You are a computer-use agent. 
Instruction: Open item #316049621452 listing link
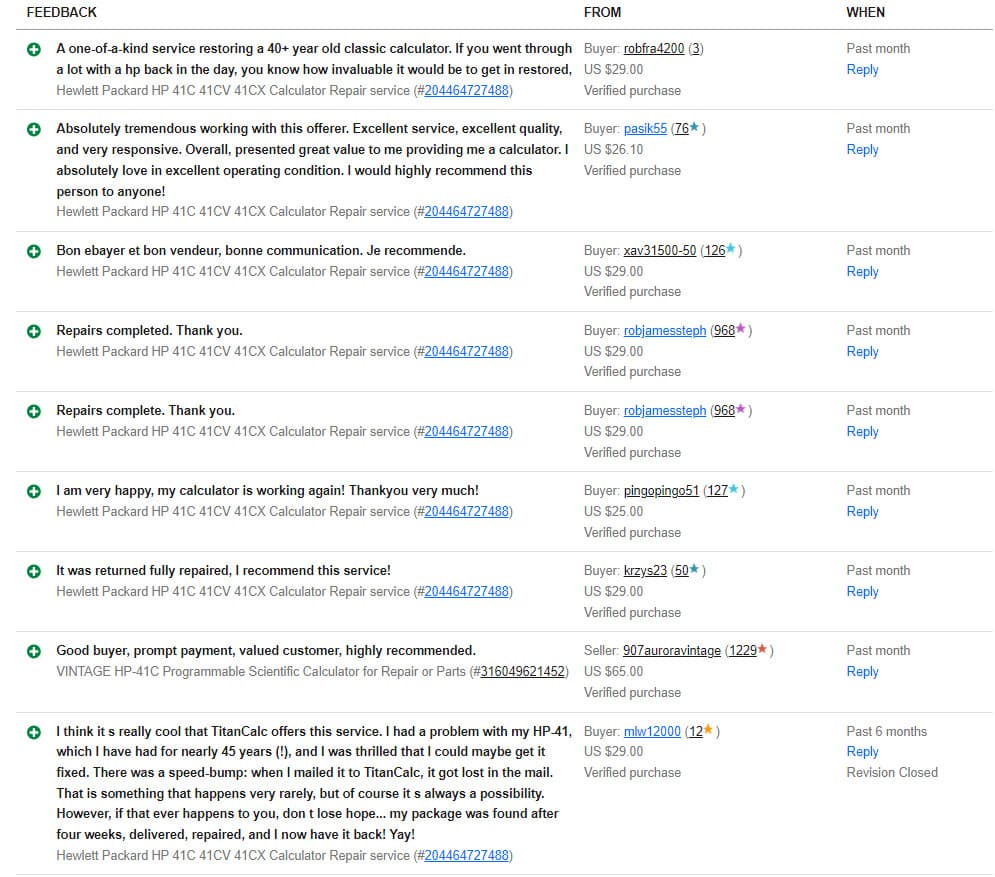click(x=522, y=672)
